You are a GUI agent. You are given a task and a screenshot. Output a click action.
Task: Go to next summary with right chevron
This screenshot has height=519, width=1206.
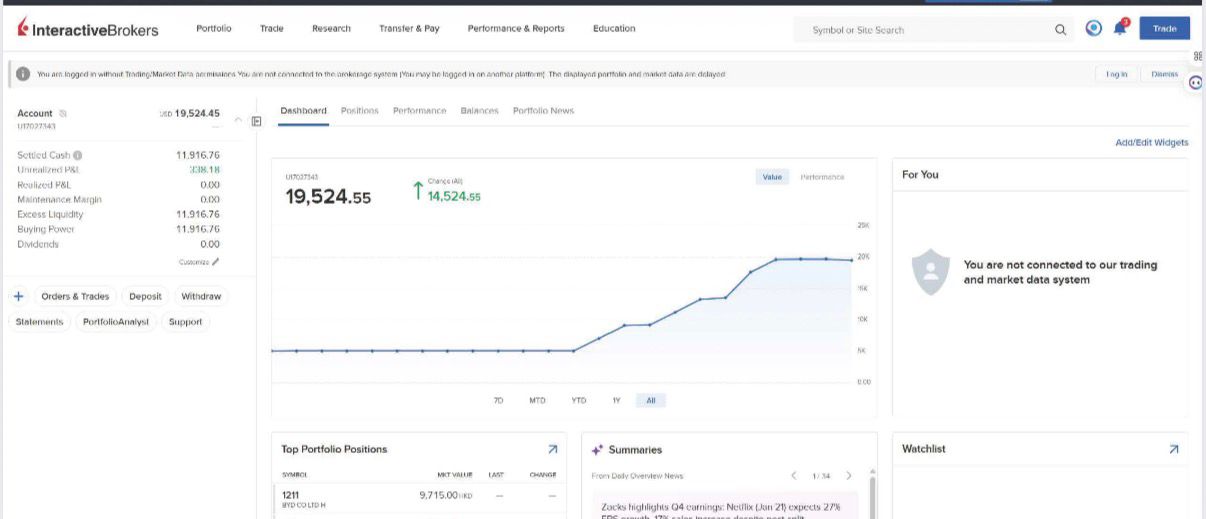coord(849,475)
